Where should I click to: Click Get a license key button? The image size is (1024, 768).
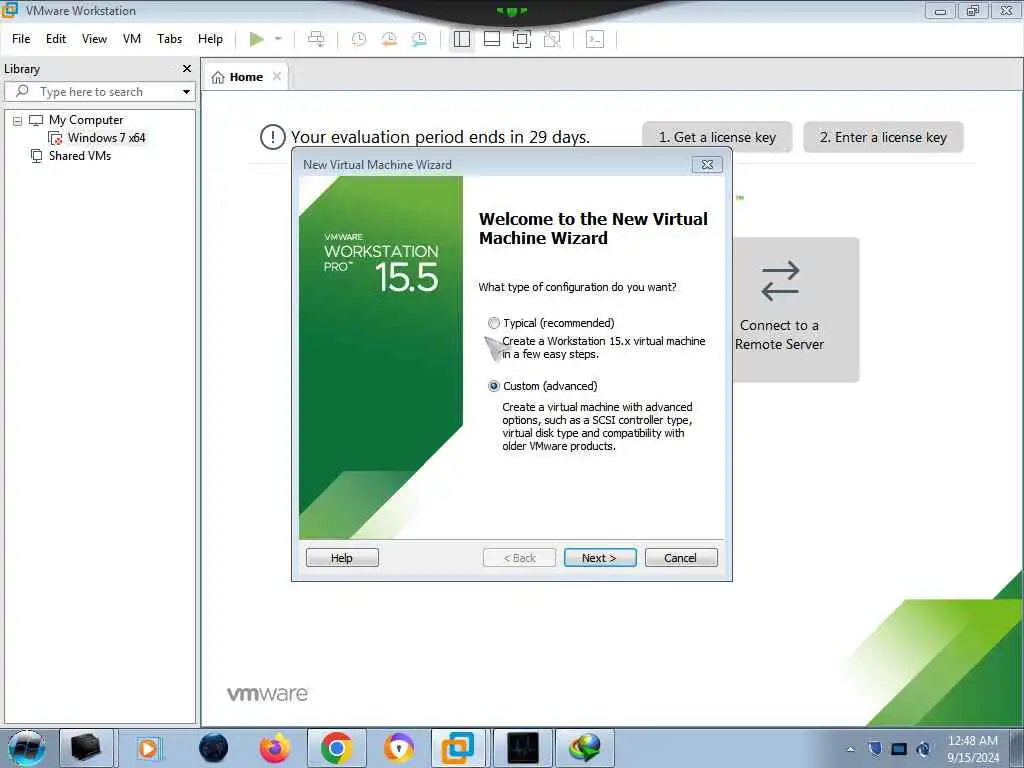pos(717,137)
